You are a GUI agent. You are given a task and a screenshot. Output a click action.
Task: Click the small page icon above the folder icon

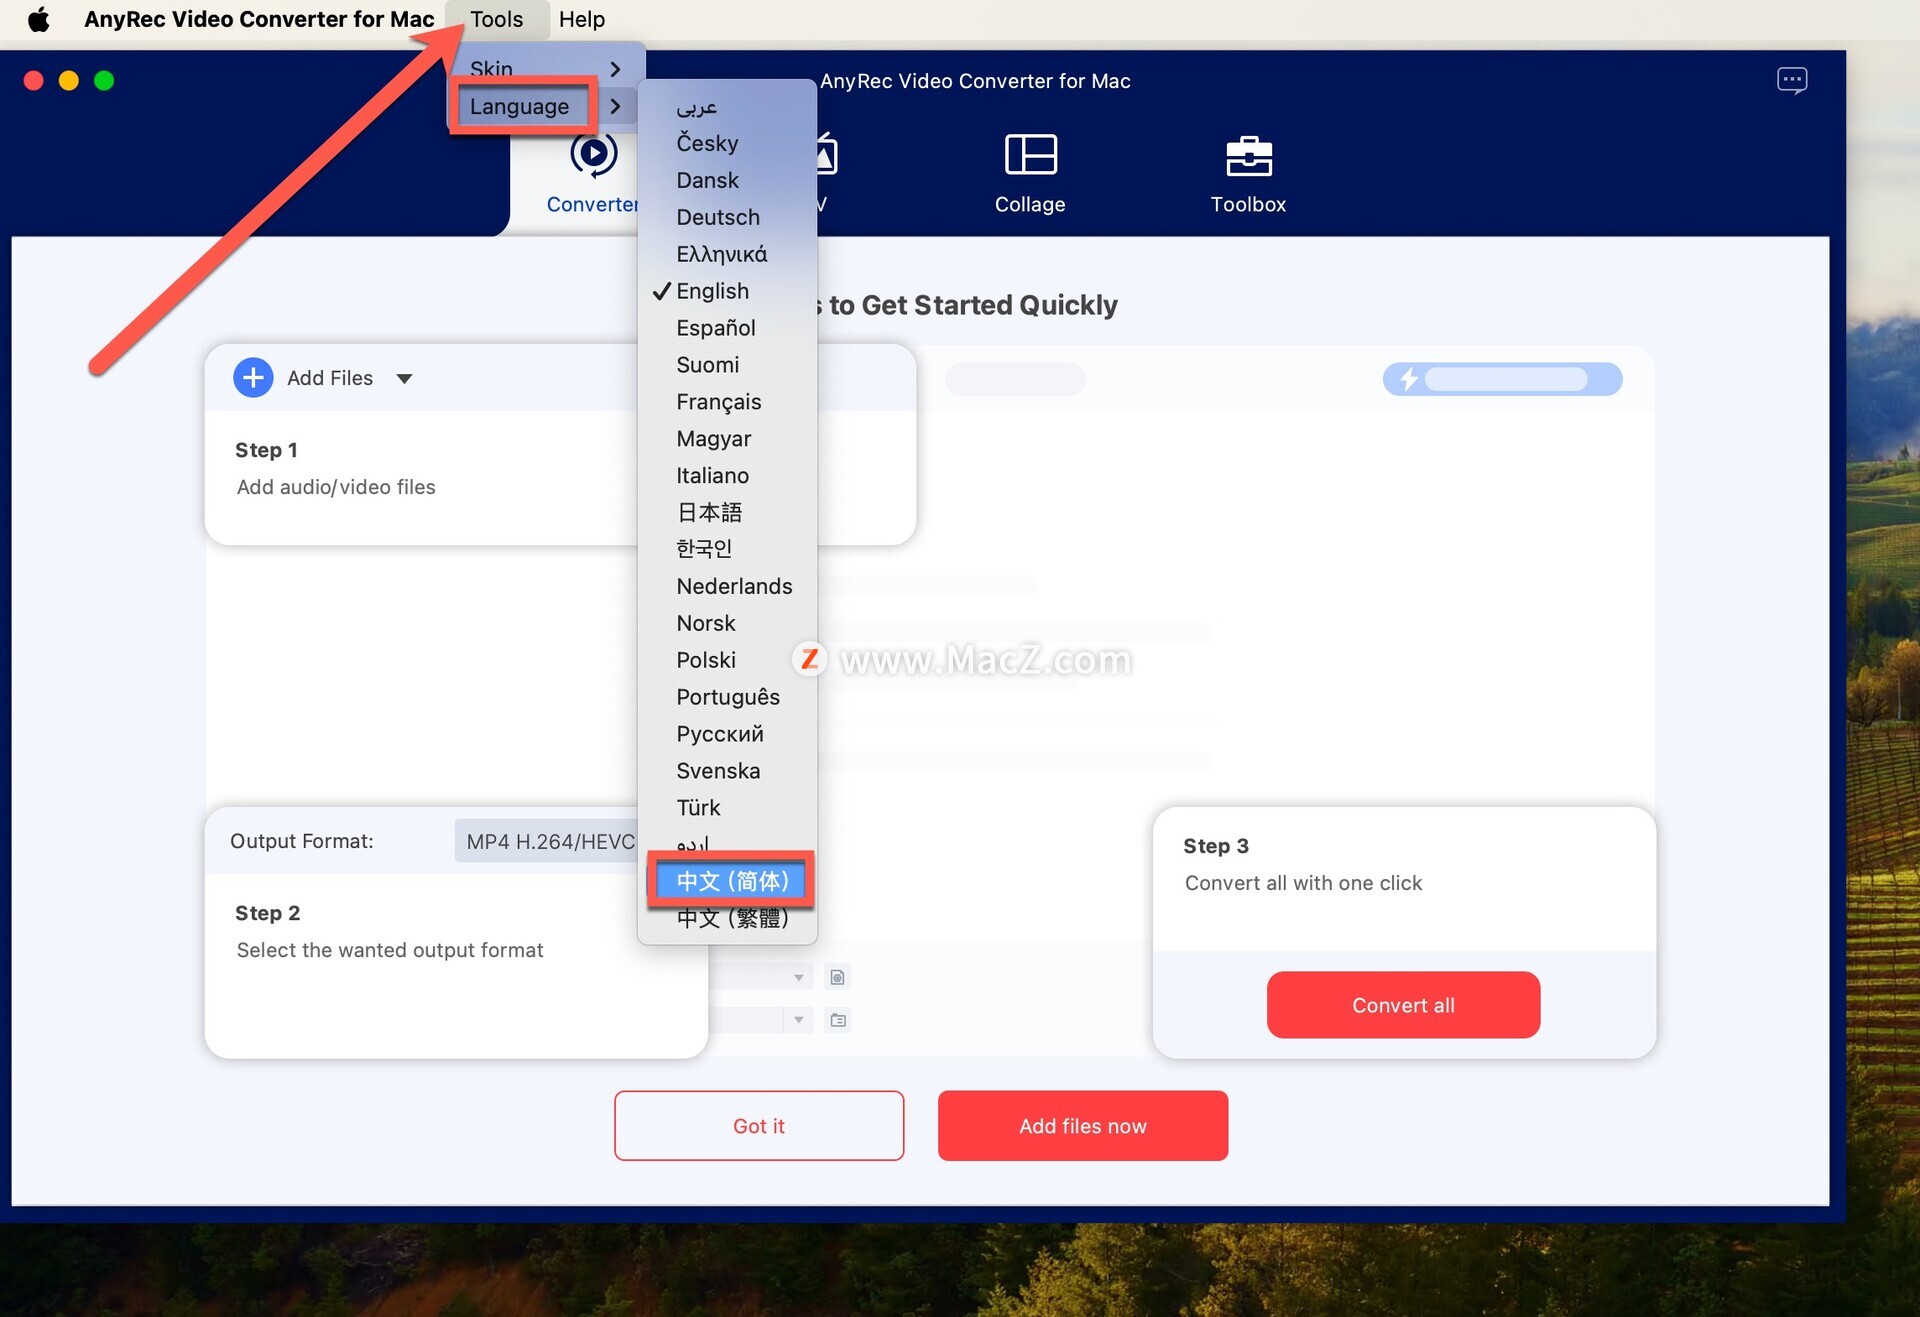(838, 977)
